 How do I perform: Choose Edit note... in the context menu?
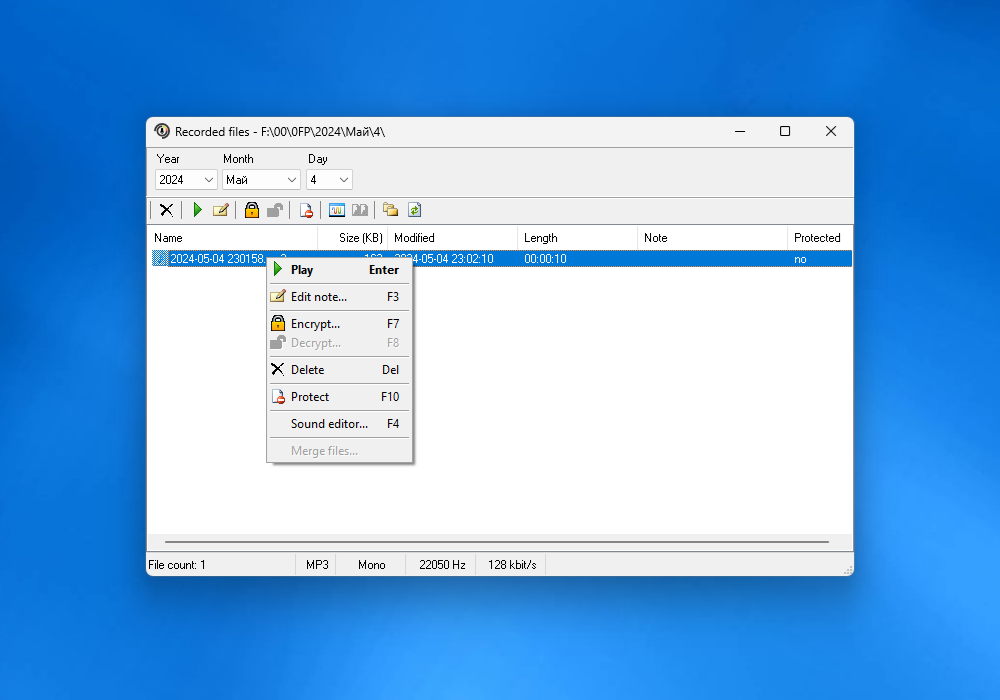tap(340, 296)
